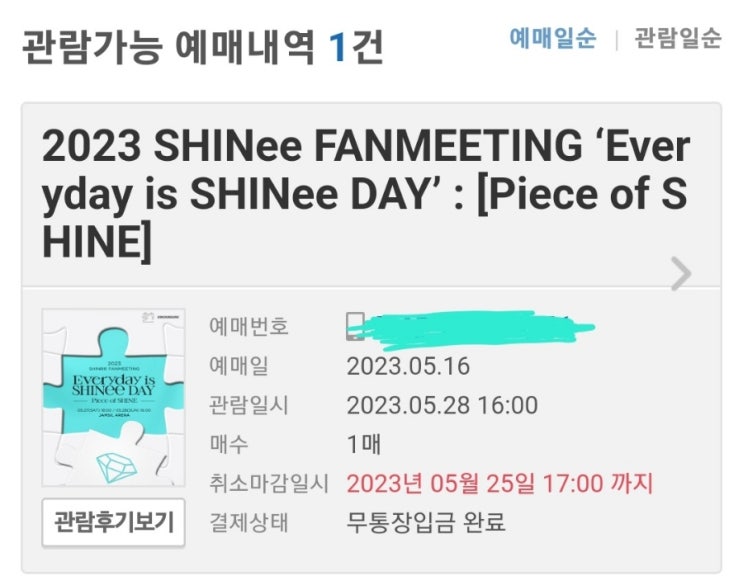
Task: Sort reservations by 예매일순
Action: coord(553,38)
